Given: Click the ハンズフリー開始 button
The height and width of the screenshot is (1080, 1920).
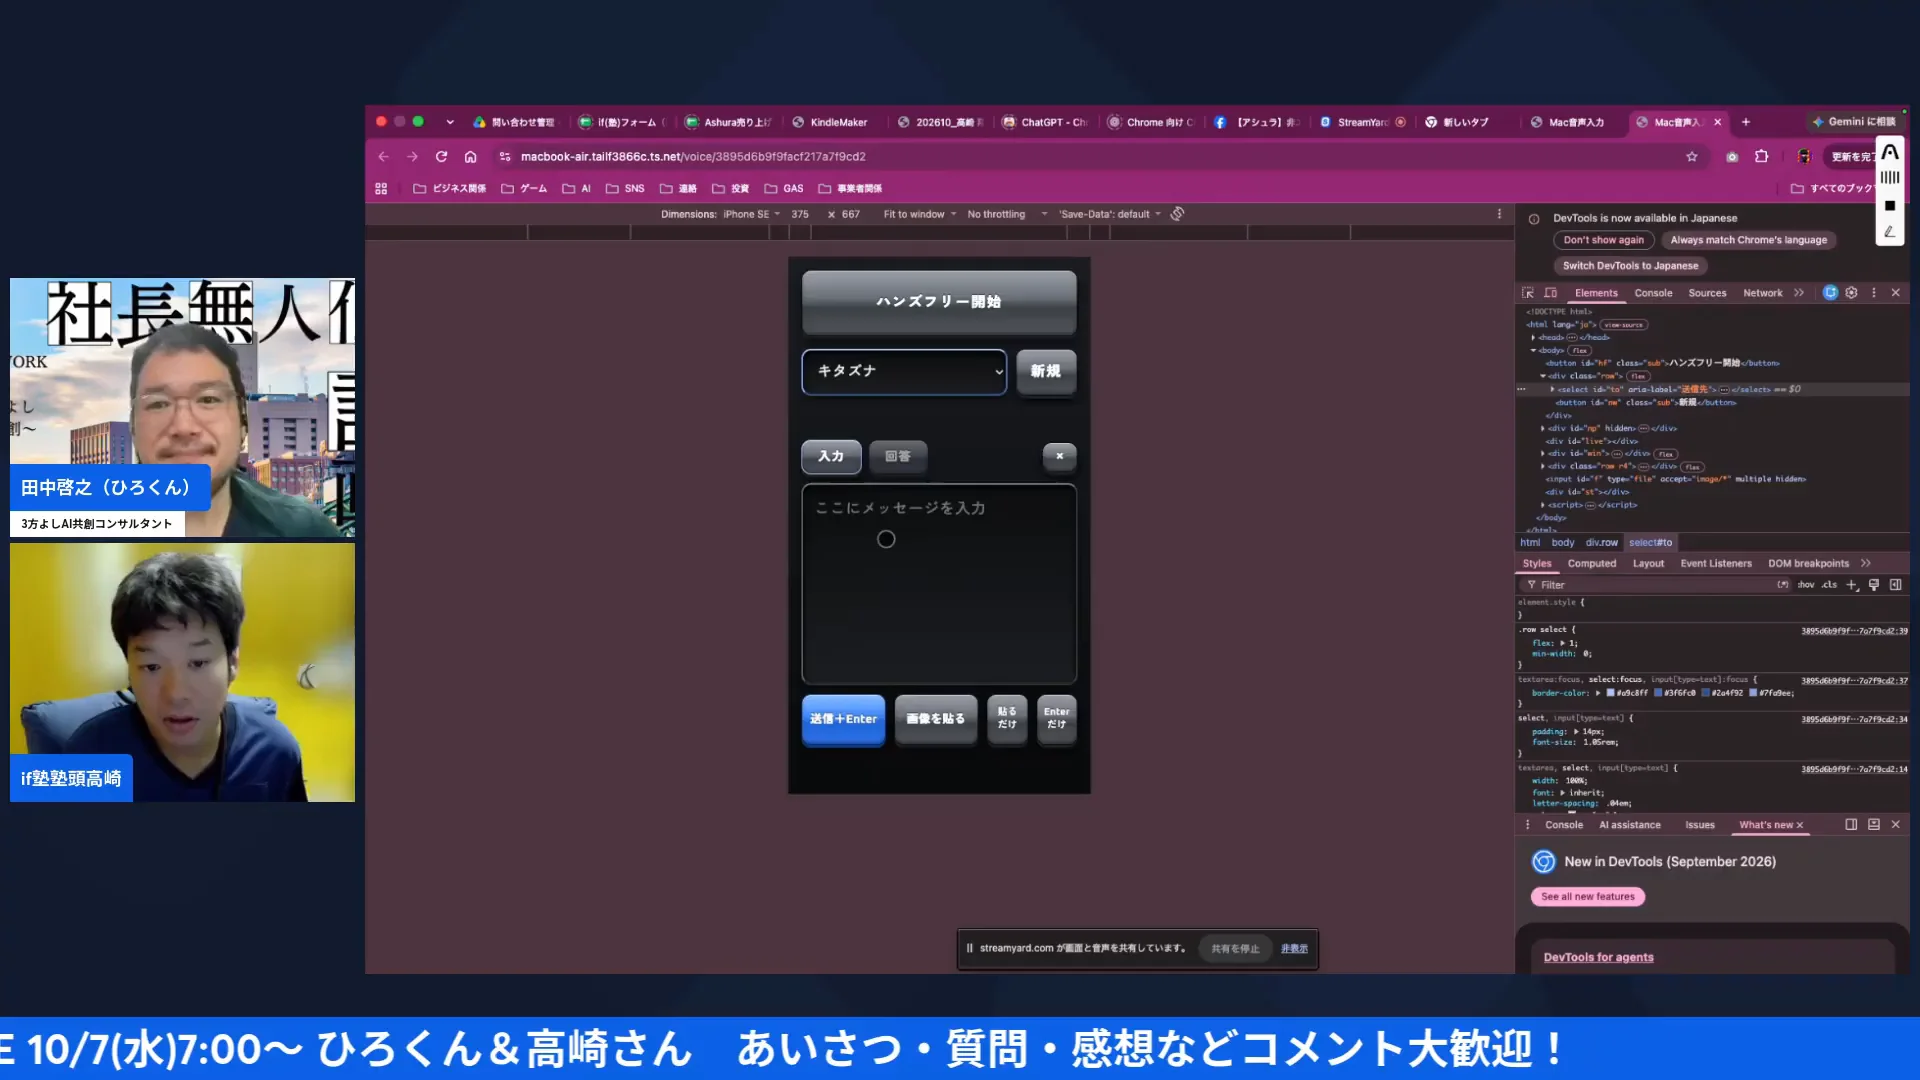Looking at the screenshot, I should tap(939, 301).
